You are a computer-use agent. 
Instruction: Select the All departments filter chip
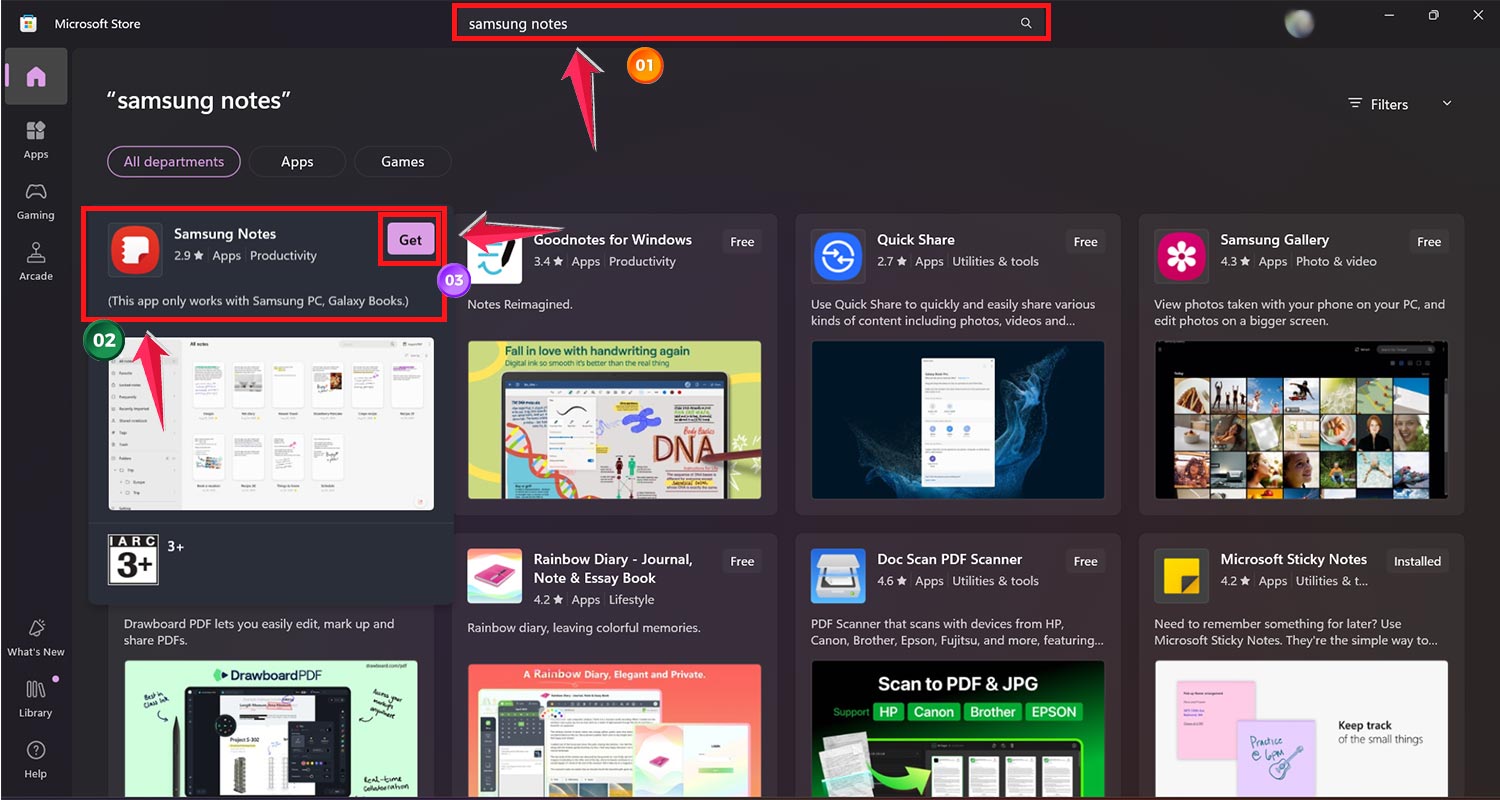(x=173, y=161)
